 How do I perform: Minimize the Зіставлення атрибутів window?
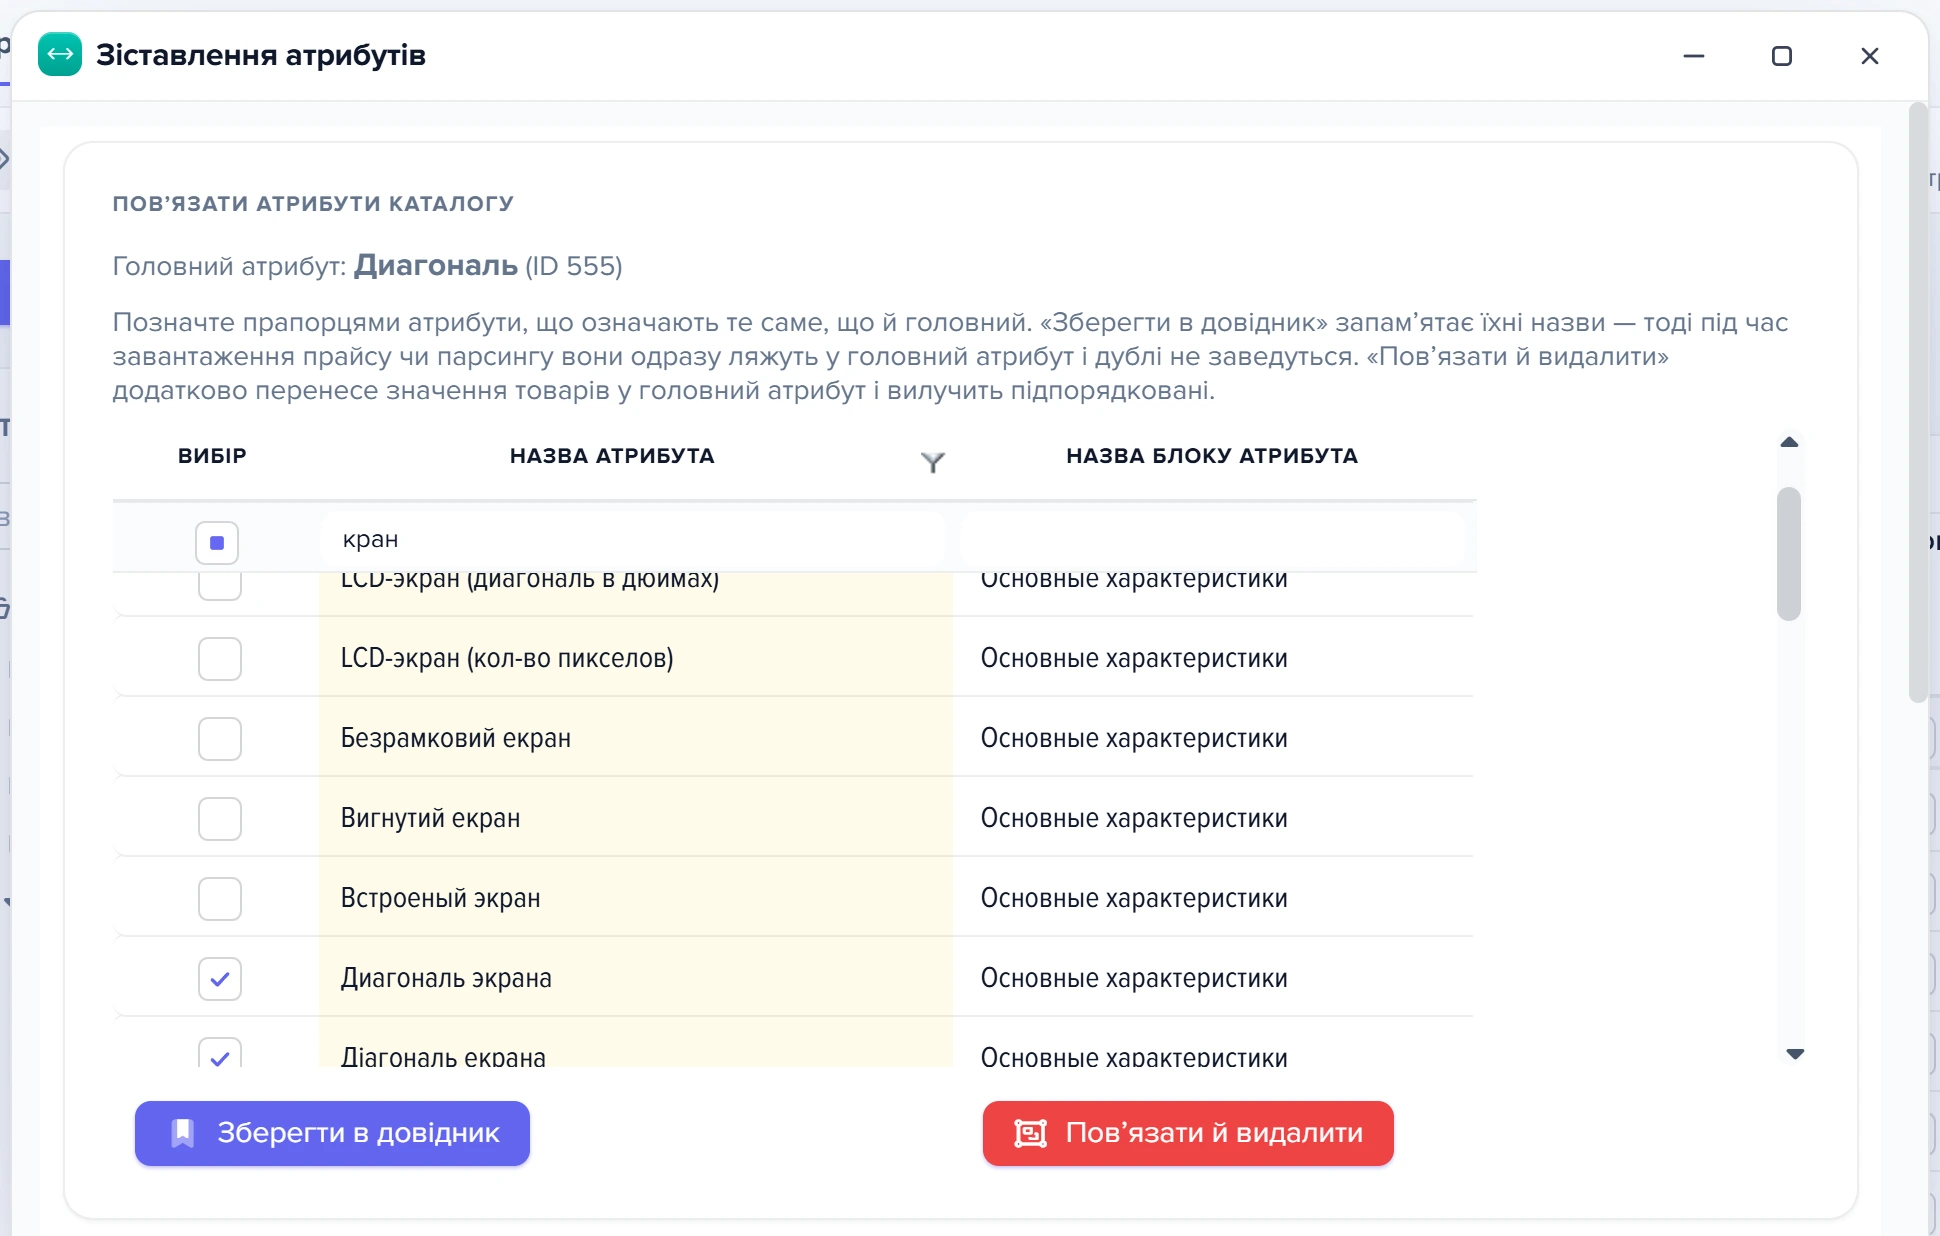tap(1693, 56)
